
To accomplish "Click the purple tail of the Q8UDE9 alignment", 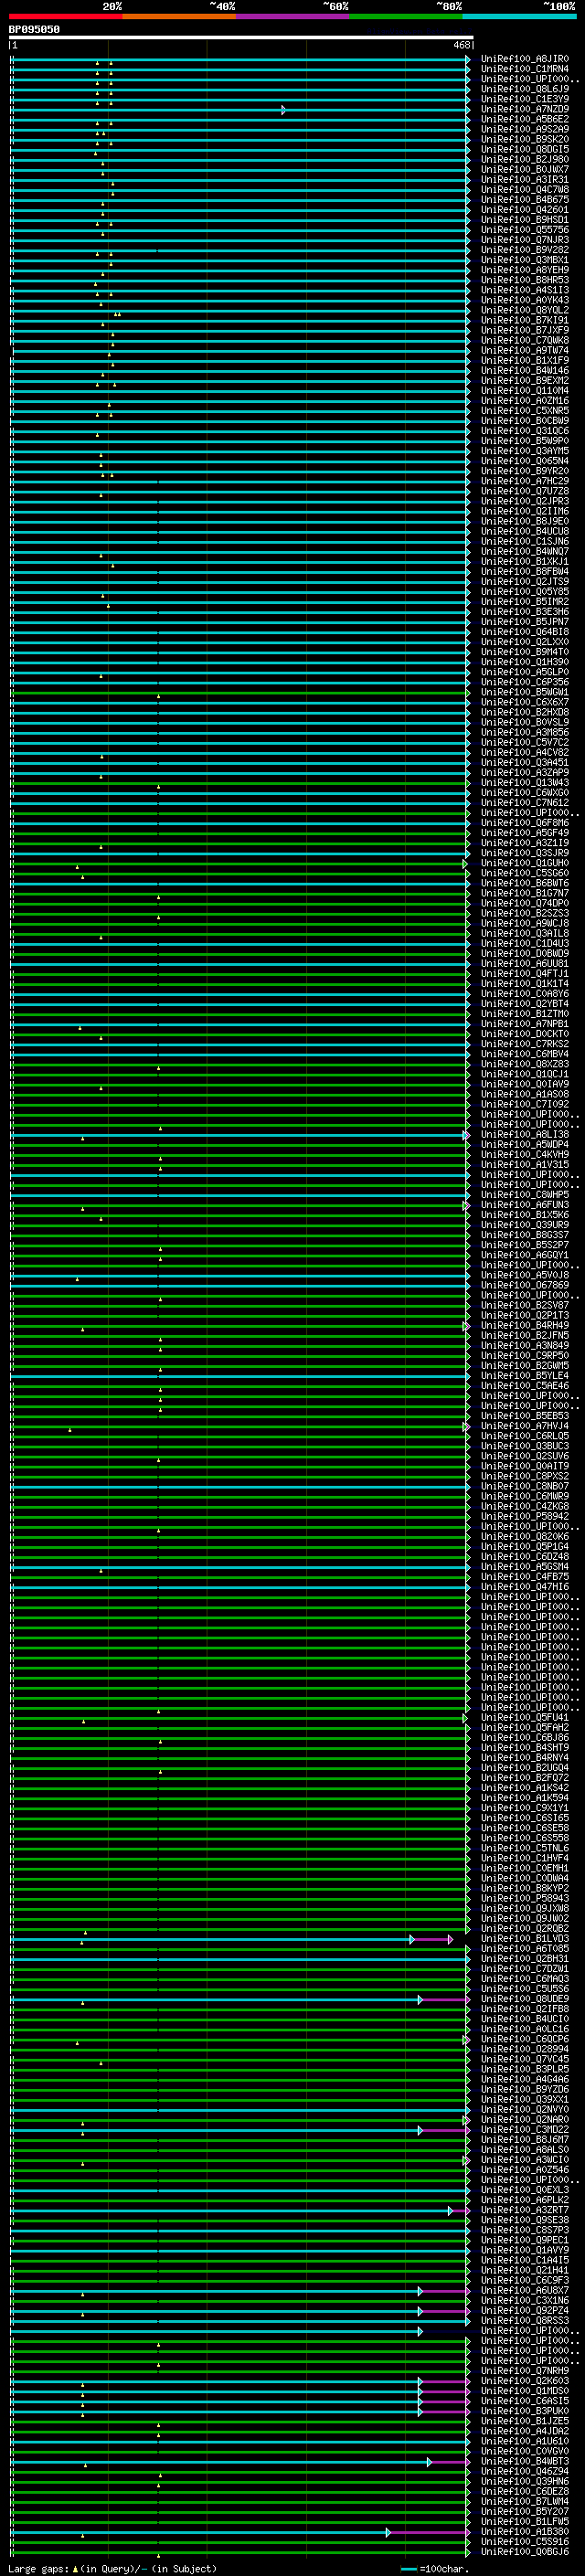I will tap(445, 2000).
